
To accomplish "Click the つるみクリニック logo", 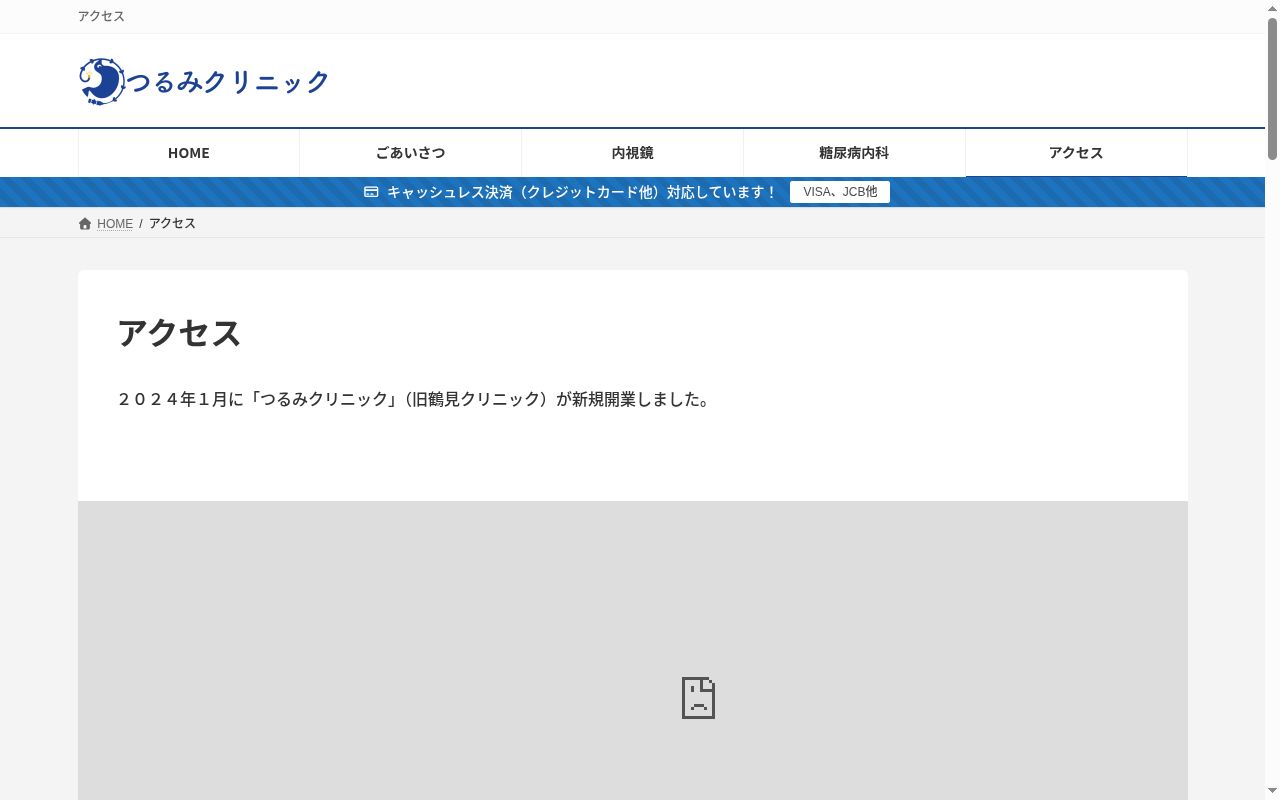I will [x=204, y=81].
